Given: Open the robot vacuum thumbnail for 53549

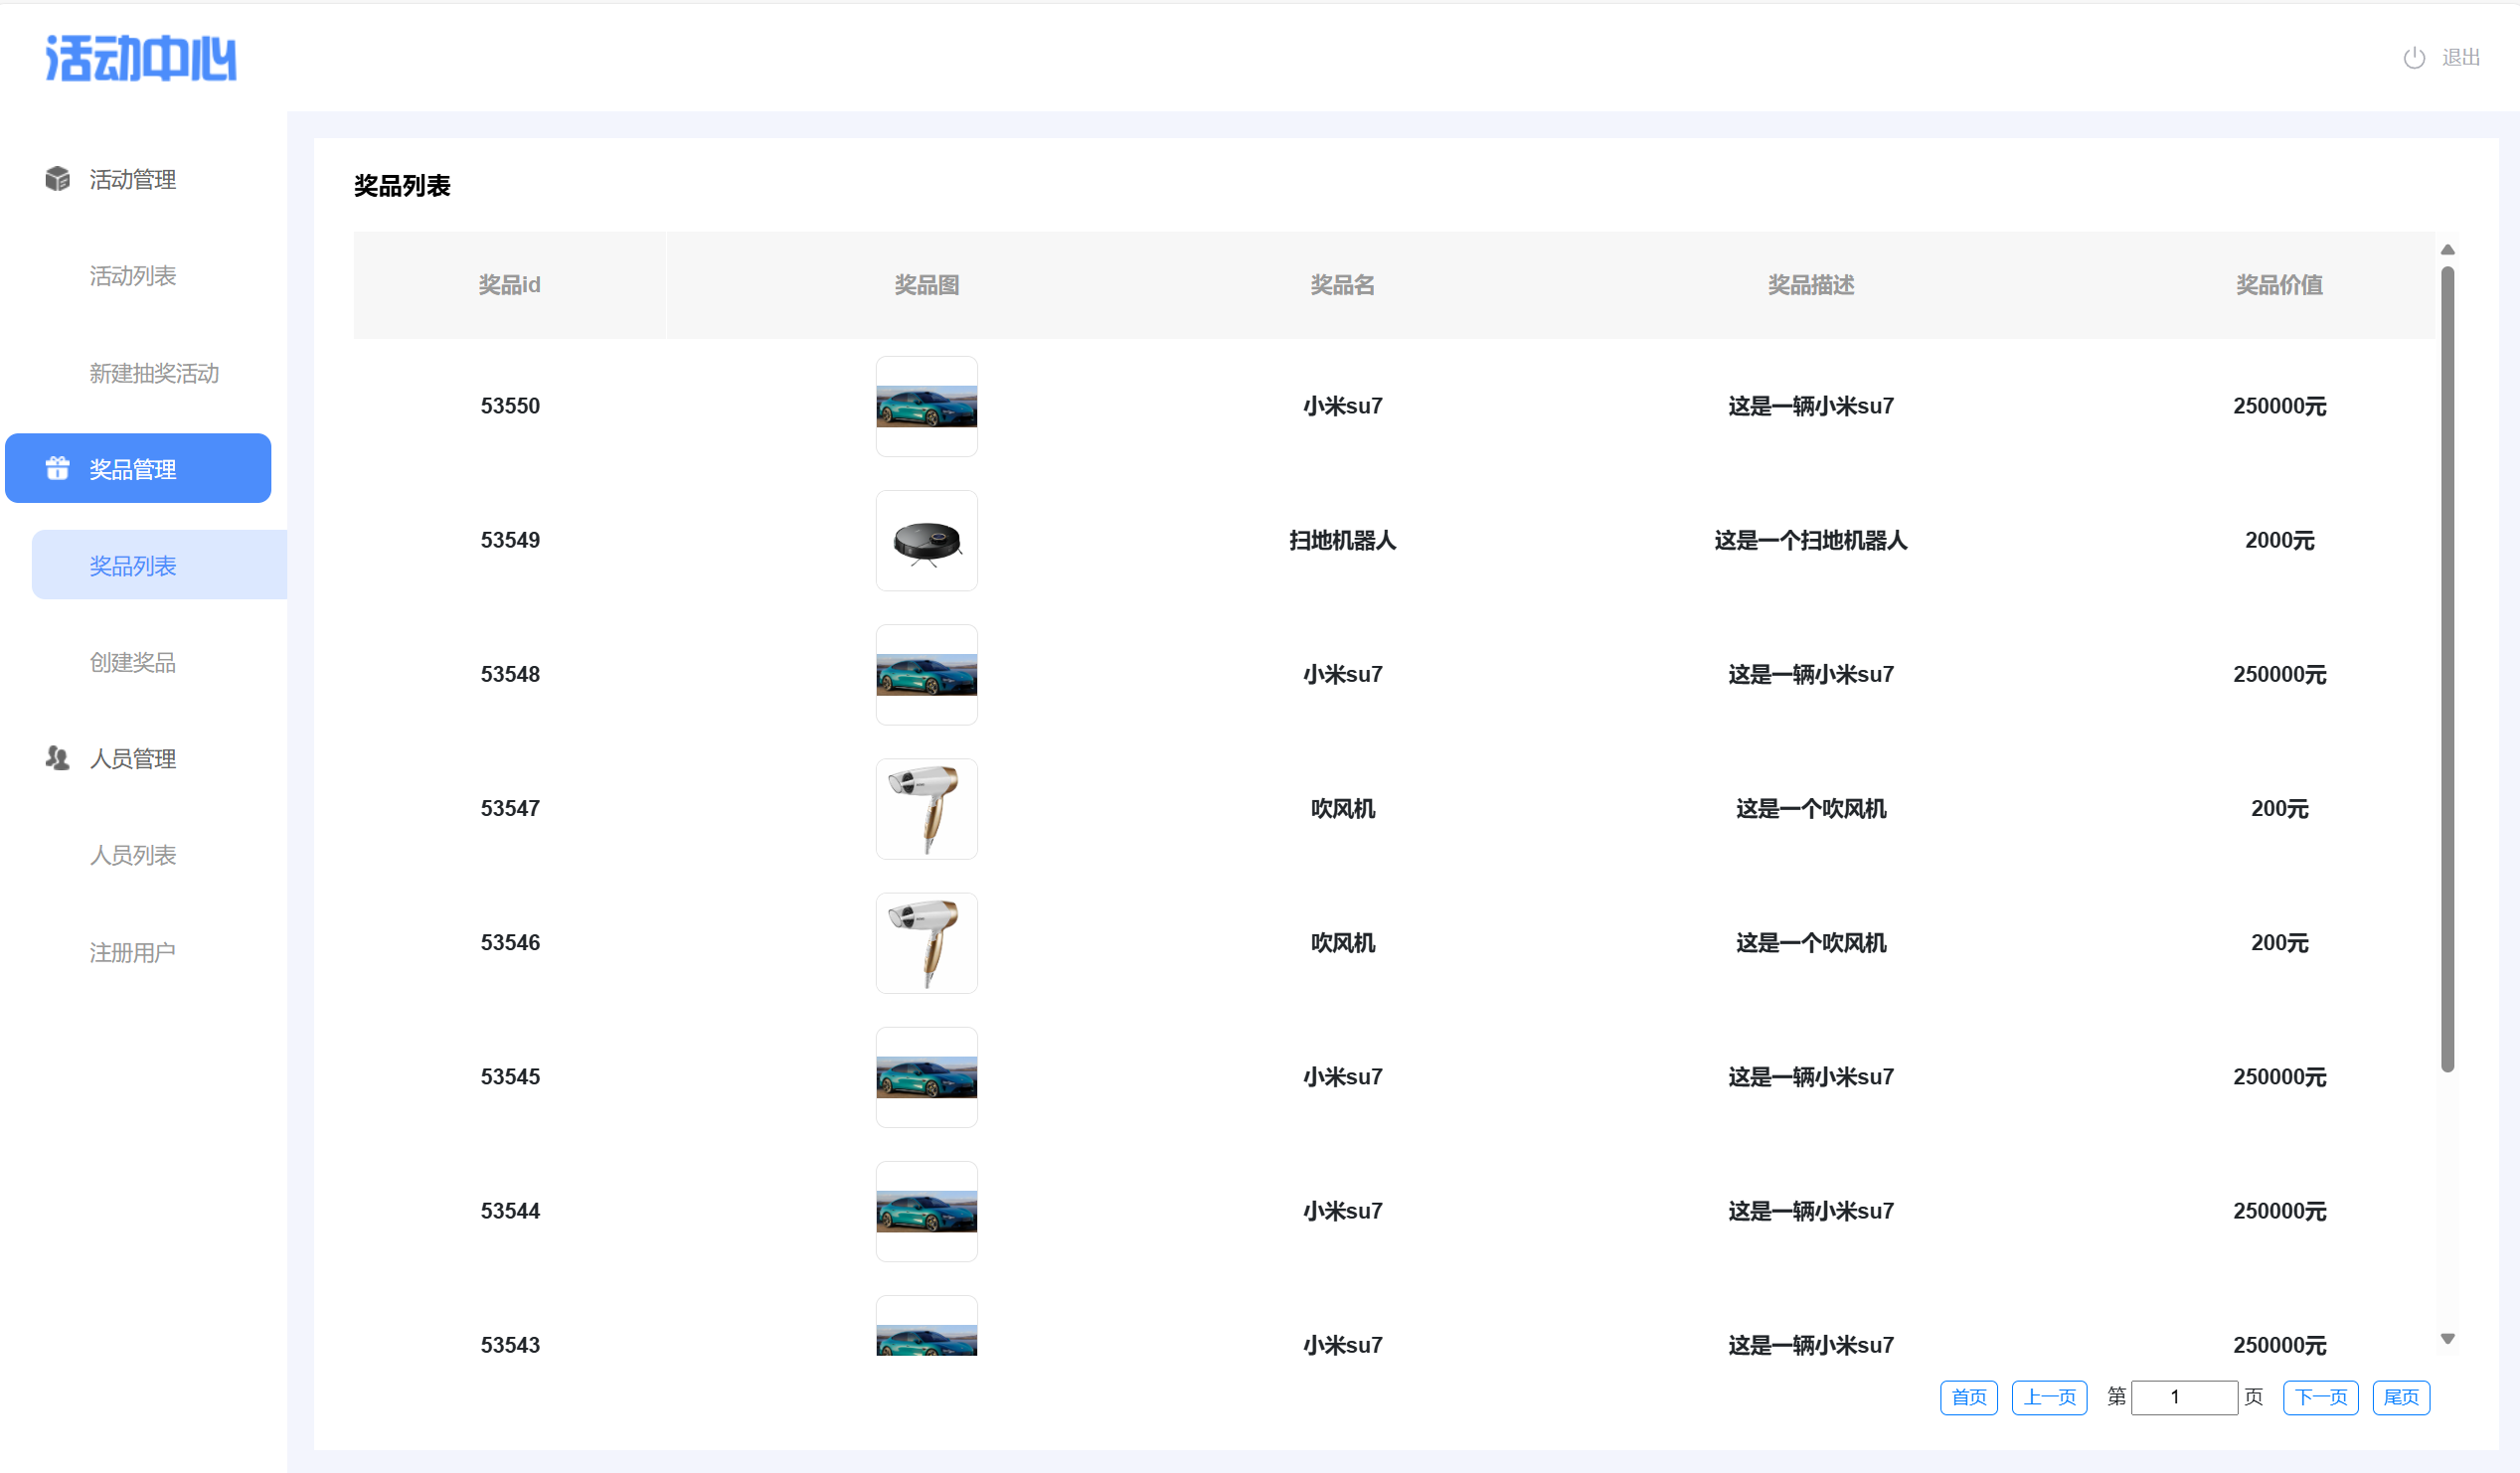Looking at the screenshot, I should click(x=926, y=540).
